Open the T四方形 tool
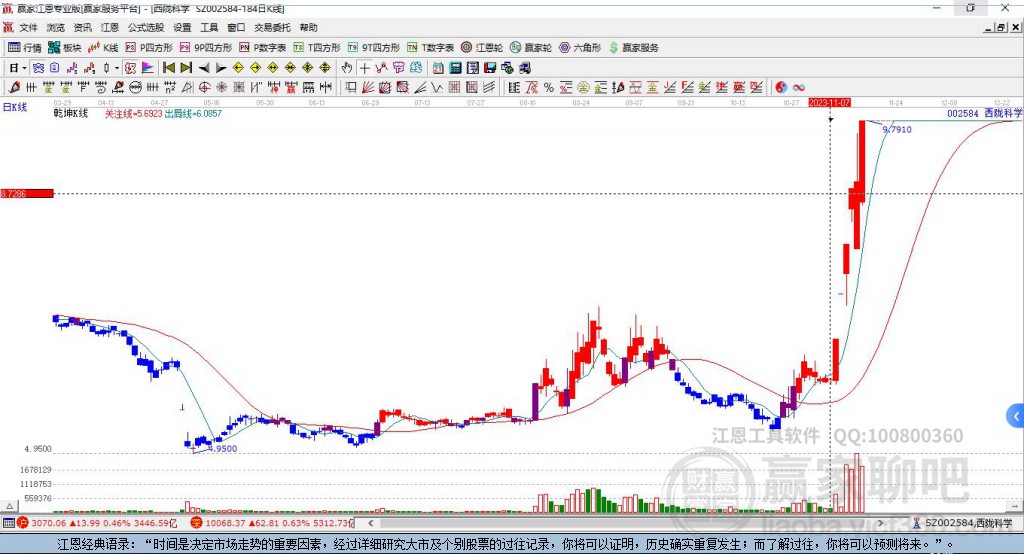The image size is (1024, 554). click(317, 48)
